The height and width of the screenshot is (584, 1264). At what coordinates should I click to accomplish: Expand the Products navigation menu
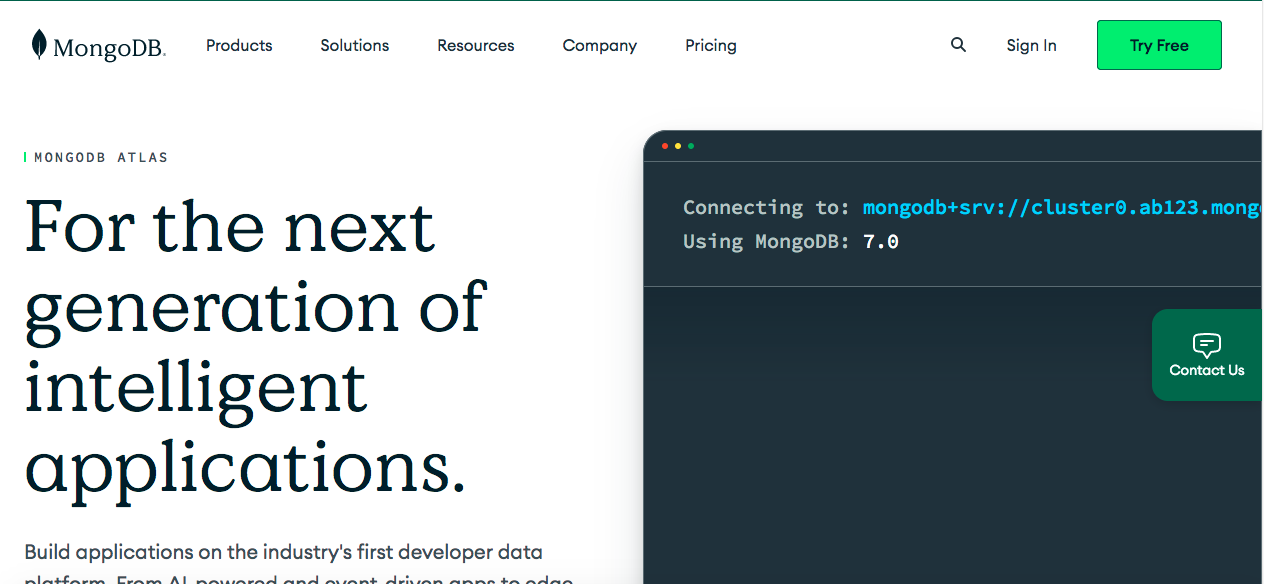[239, 45]
